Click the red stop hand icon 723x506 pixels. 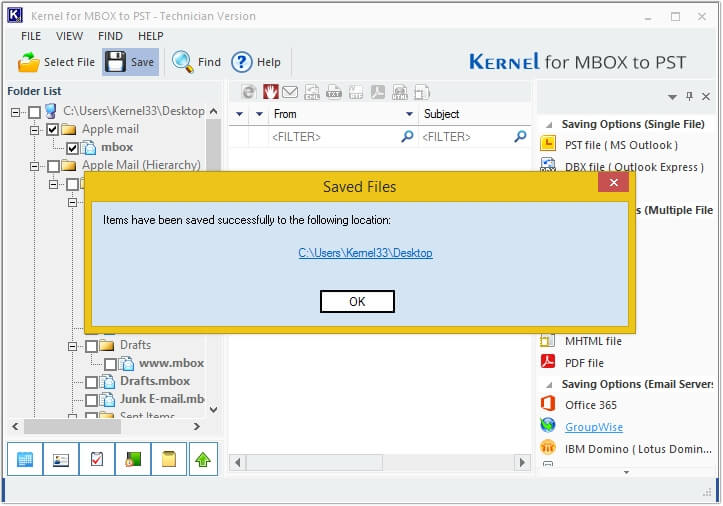tap(271, 92)
